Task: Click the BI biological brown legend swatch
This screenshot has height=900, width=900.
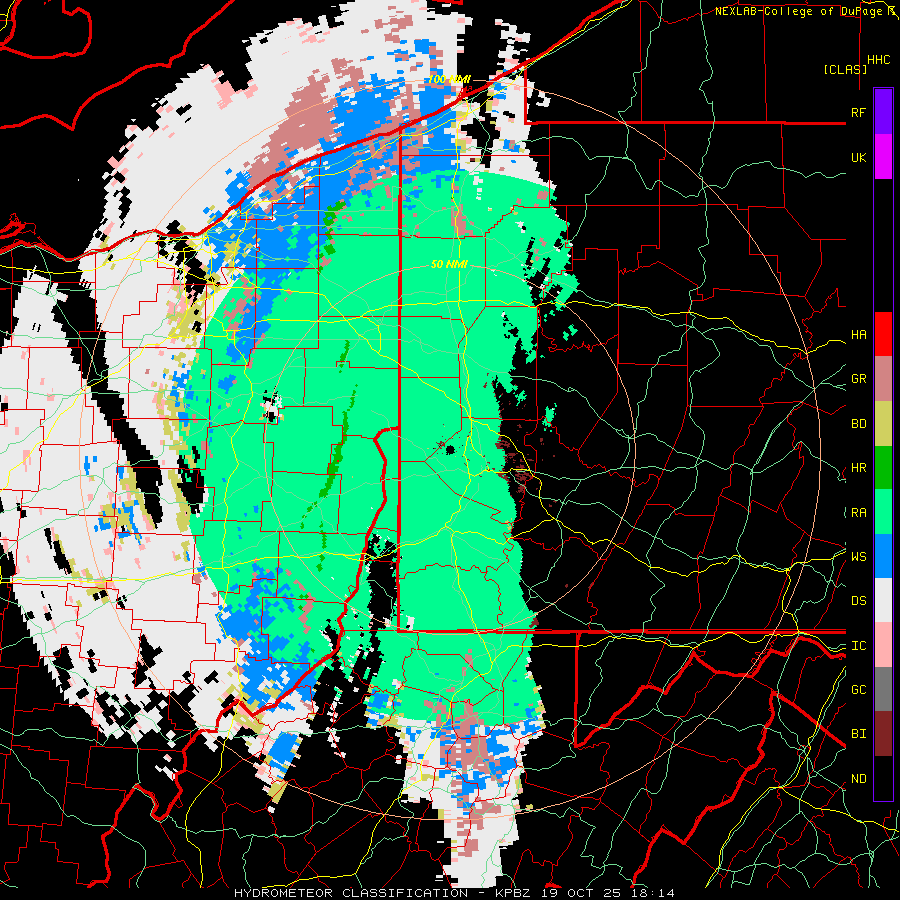Action: (883, 734)
